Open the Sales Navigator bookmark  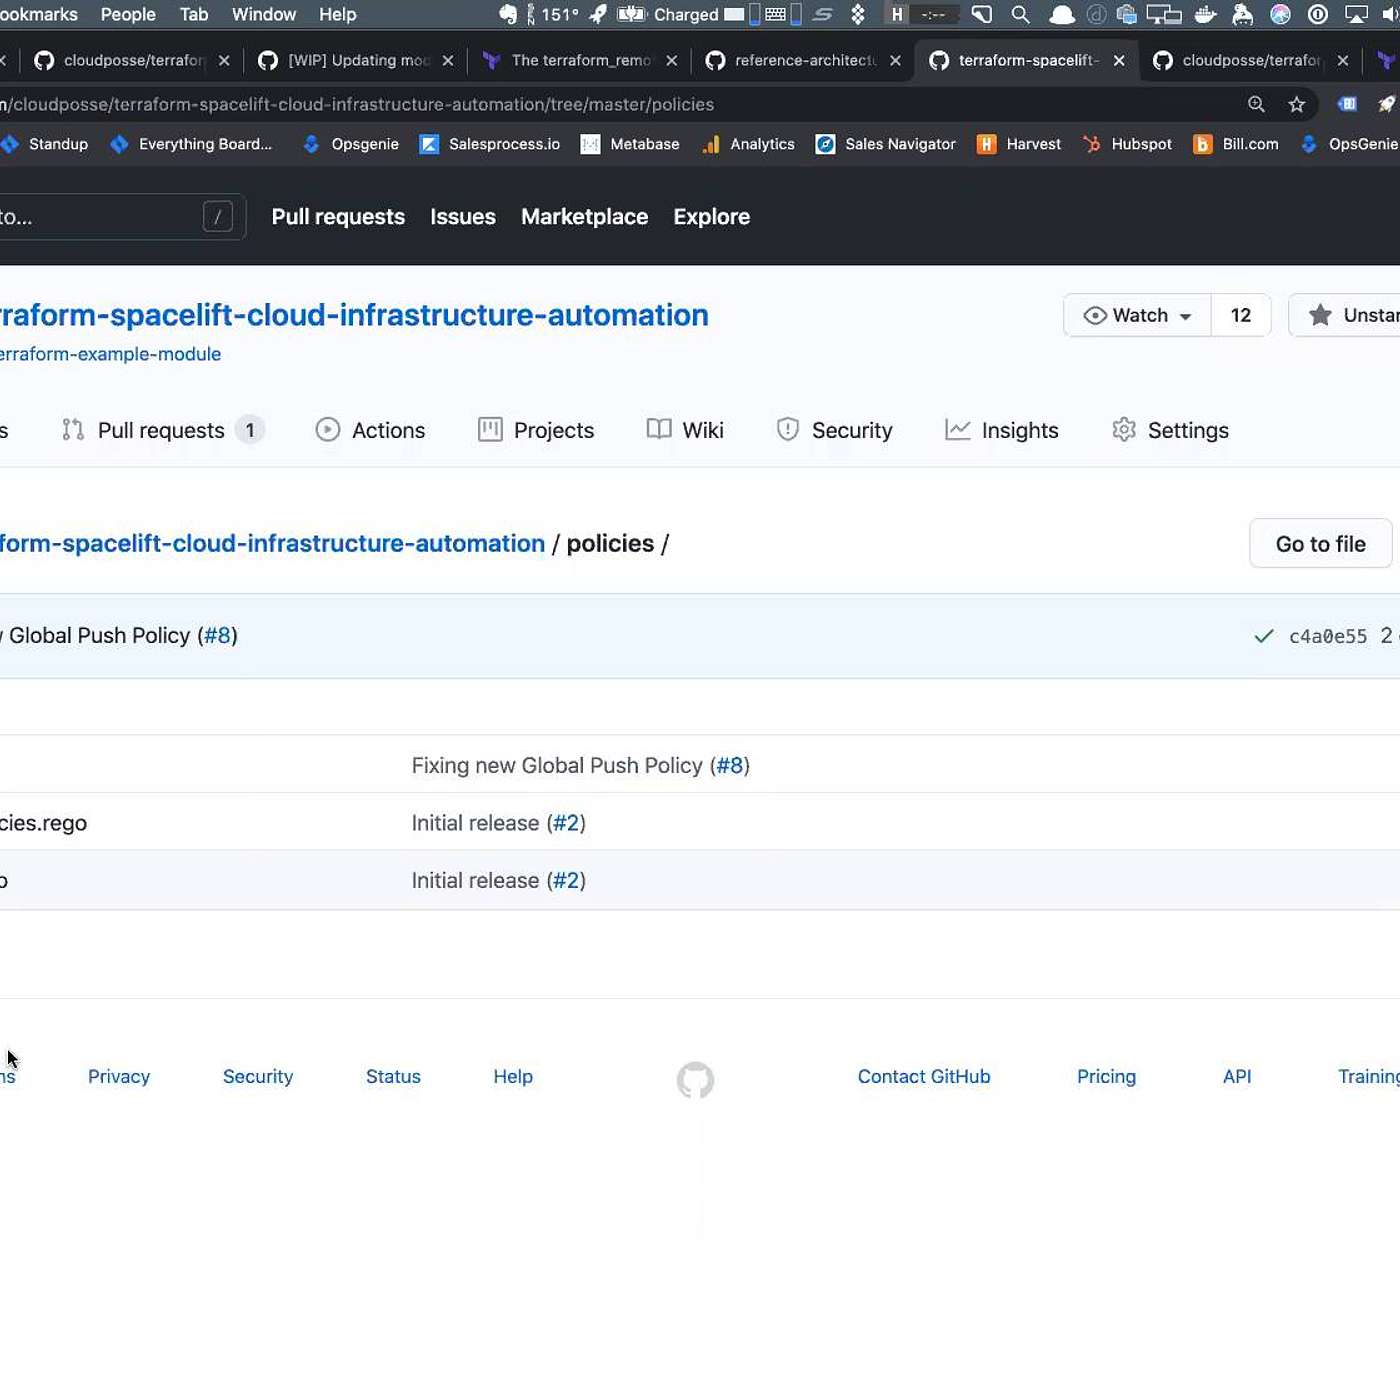(886, 144)
